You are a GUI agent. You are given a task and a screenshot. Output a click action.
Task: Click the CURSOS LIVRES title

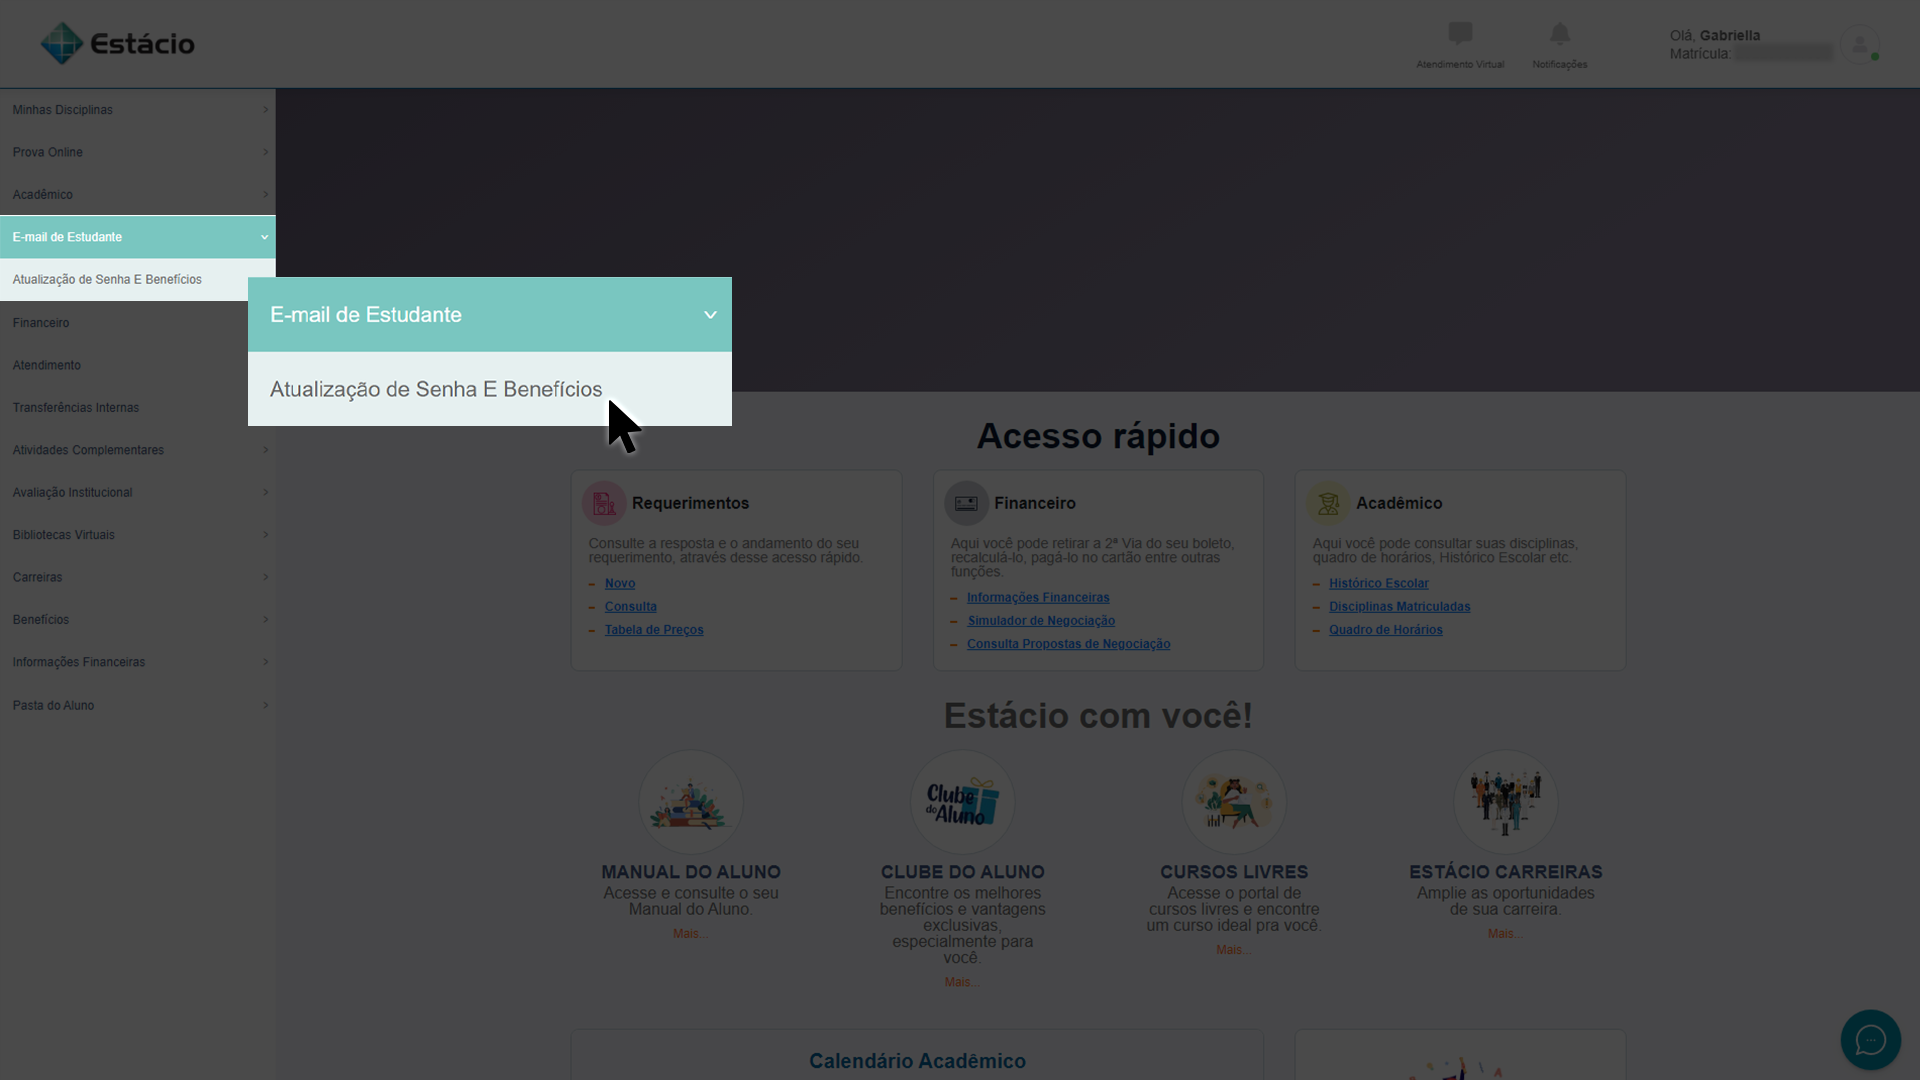click(x=1234, y=872)
